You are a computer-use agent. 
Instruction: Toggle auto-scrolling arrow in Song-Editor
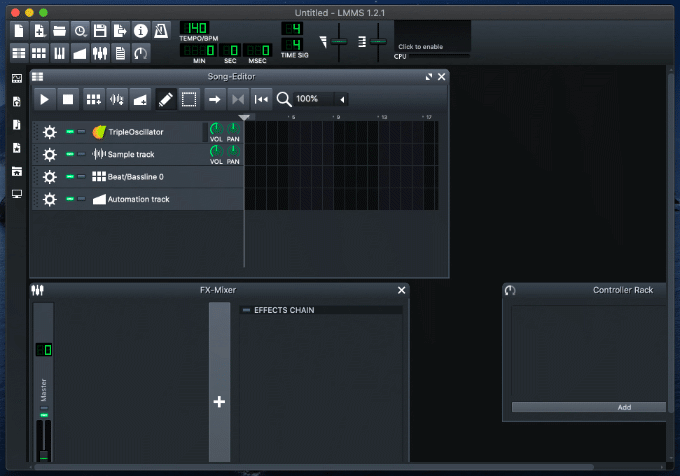(215, 100)
